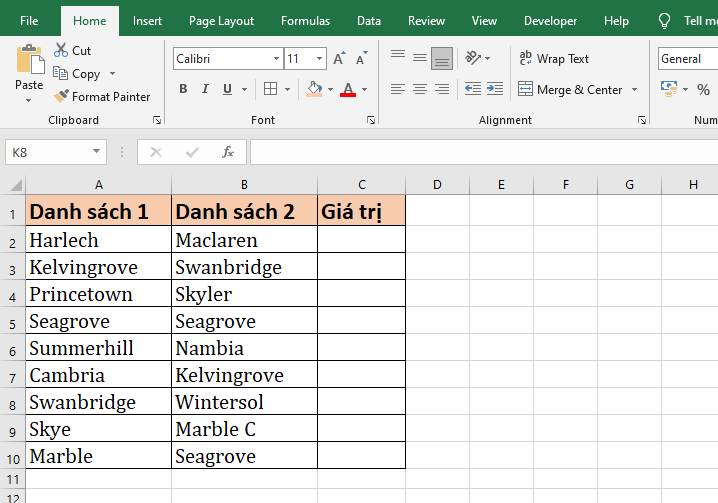Viewport: 718px width, 503px height.
Task: Toggle Italic formatting
Action: point(205,89)
